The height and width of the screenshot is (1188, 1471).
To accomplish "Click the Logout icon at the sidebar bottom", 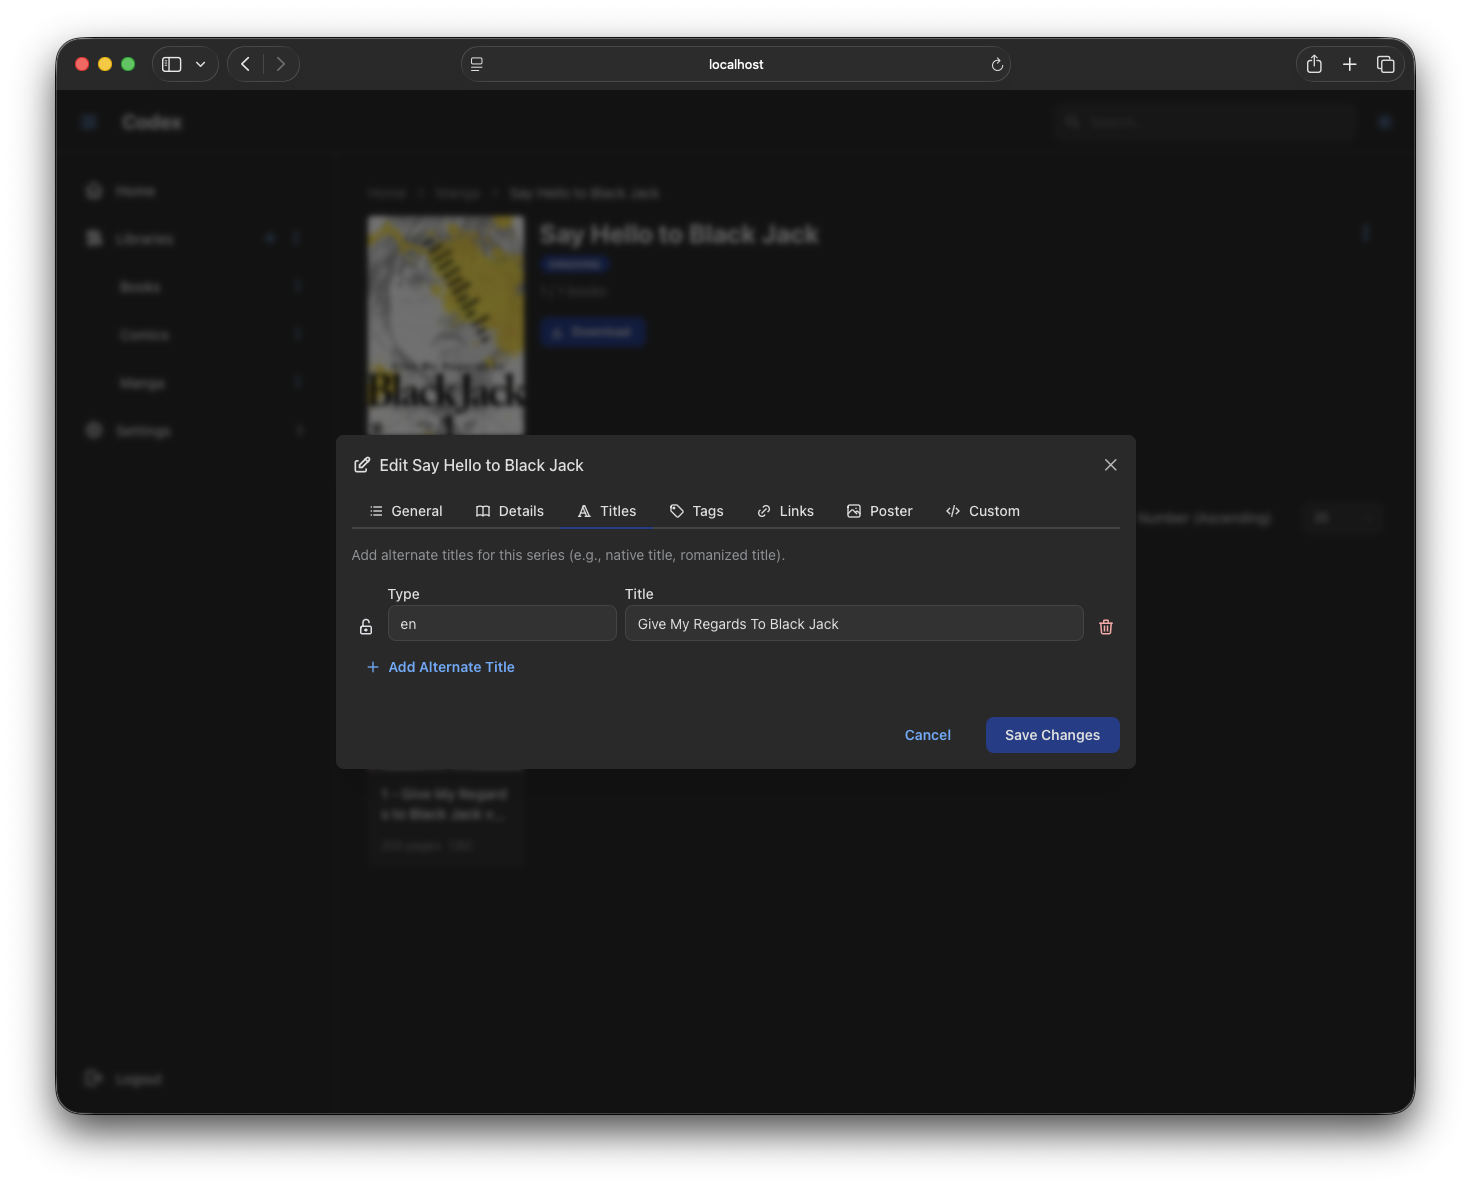I will click(93, 1078).
